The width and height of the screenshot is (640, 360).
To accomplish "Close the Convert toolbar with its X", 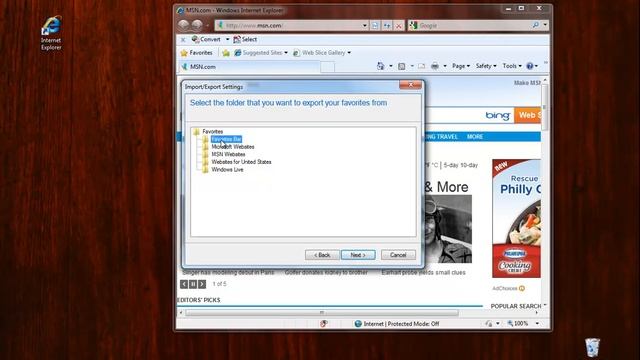I will point(183,40).
